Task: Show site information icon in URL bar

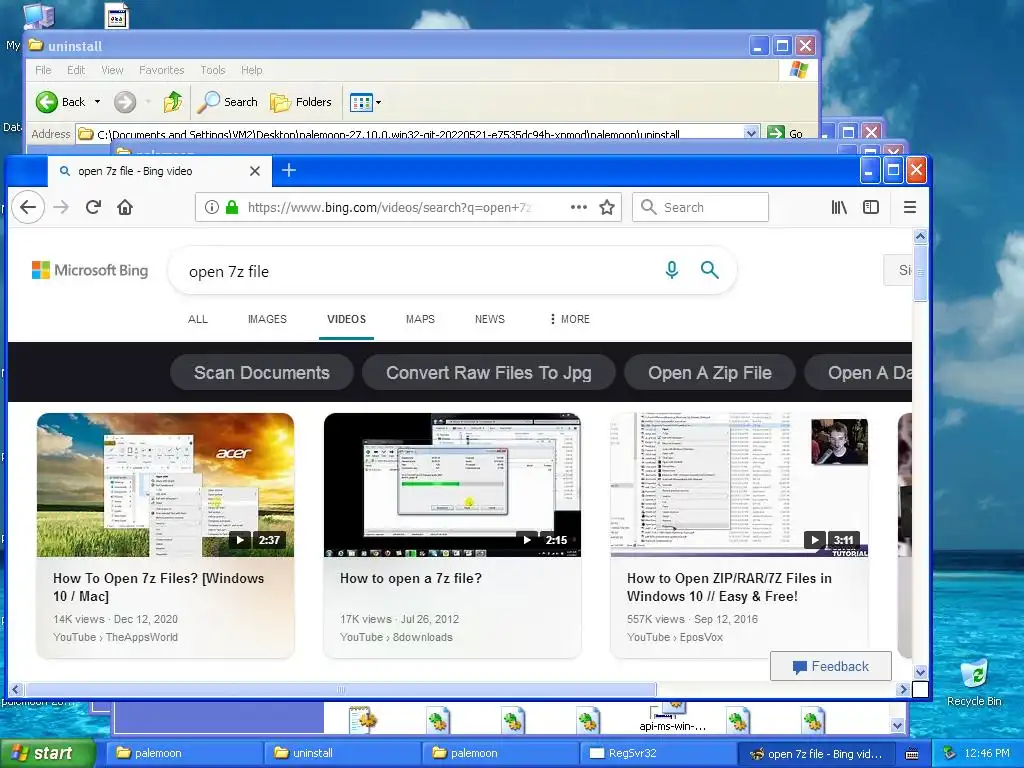Action: [x=212, y=208]
